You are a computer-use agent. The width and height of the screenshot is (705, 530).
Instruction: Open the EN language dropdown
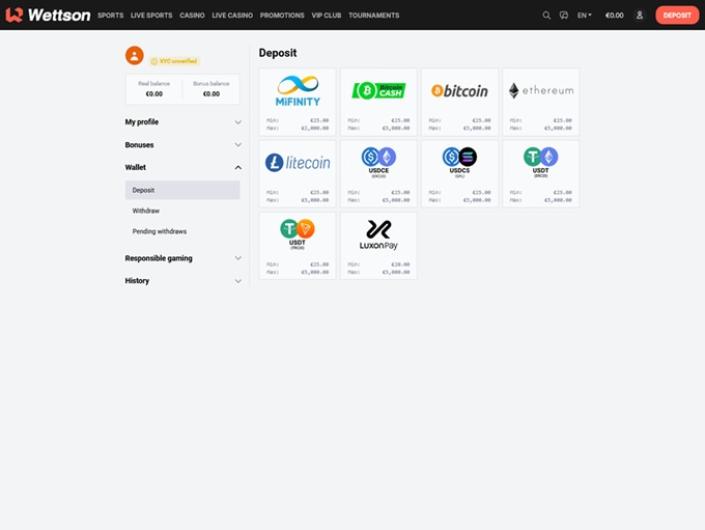point(584,15)
